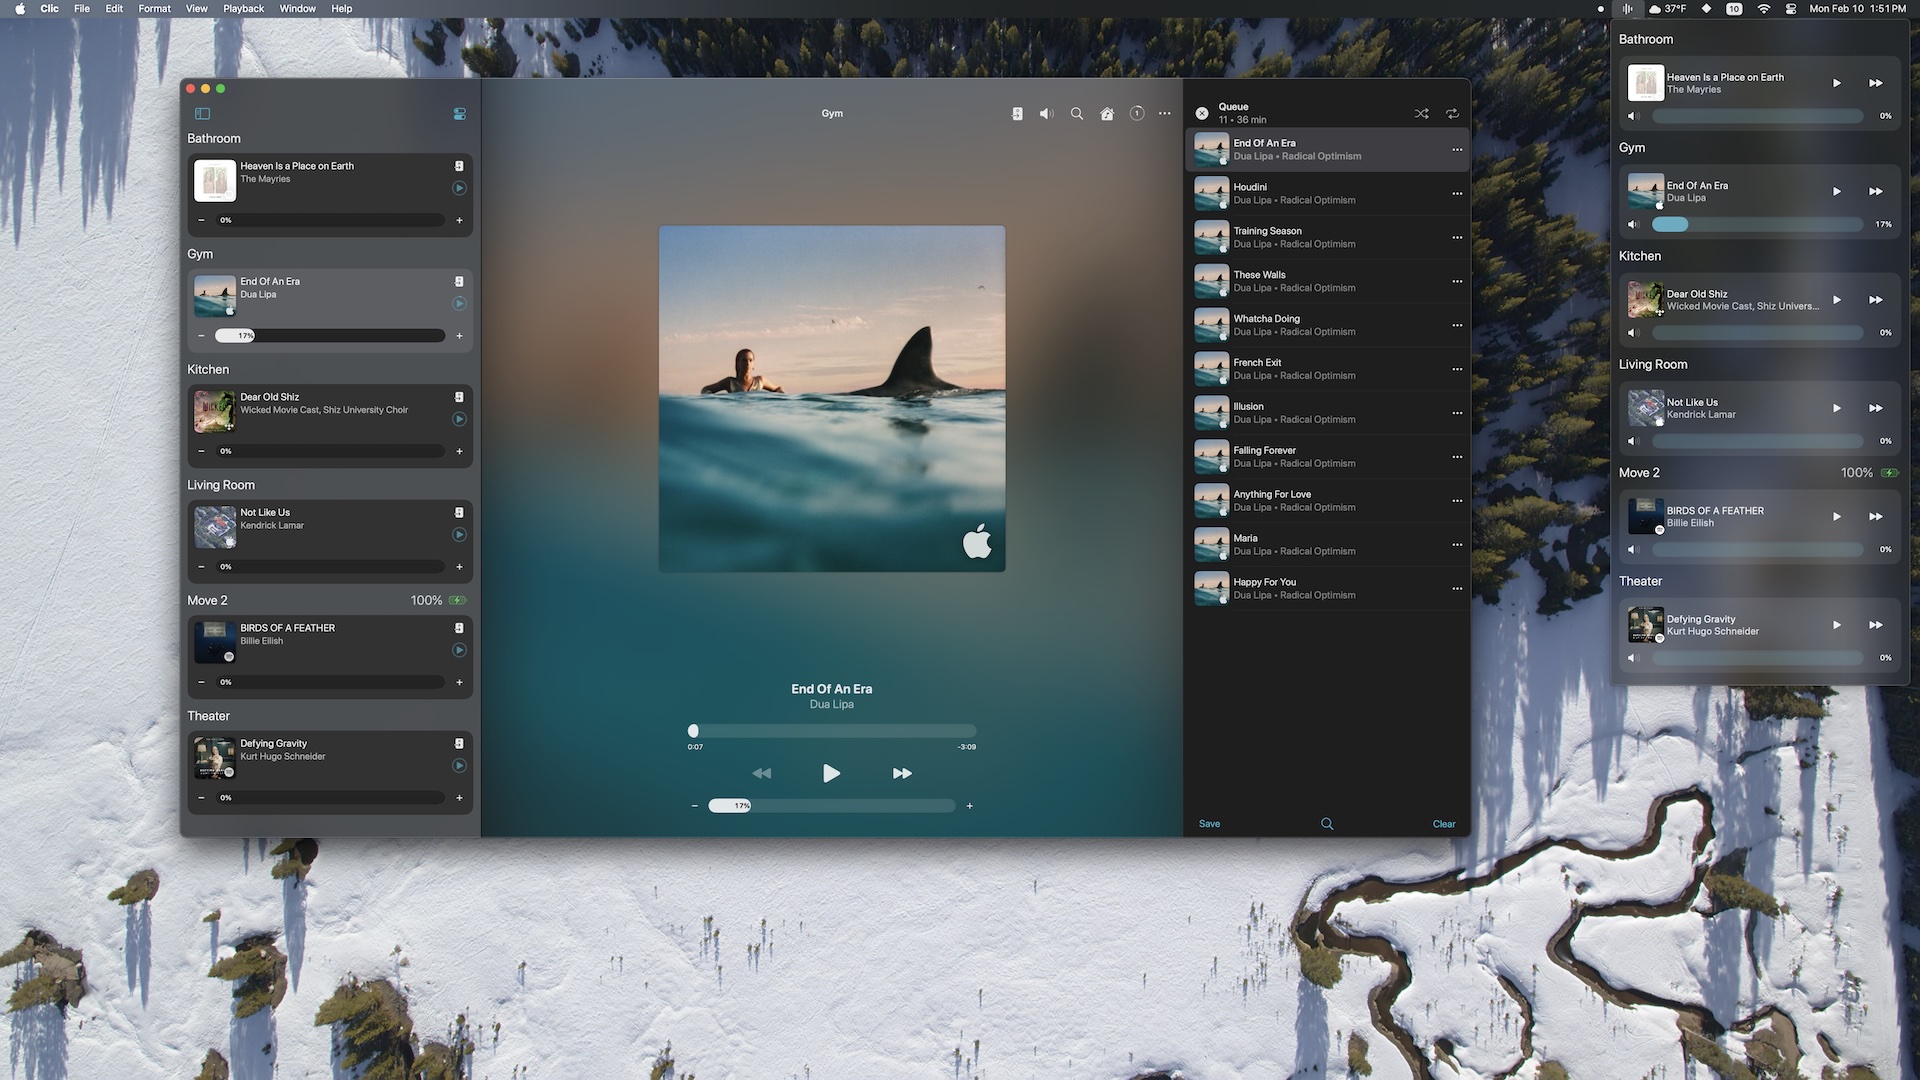The image size is (1920, 1080).
Task: Open the Playback menu
Action: [243, 8]
